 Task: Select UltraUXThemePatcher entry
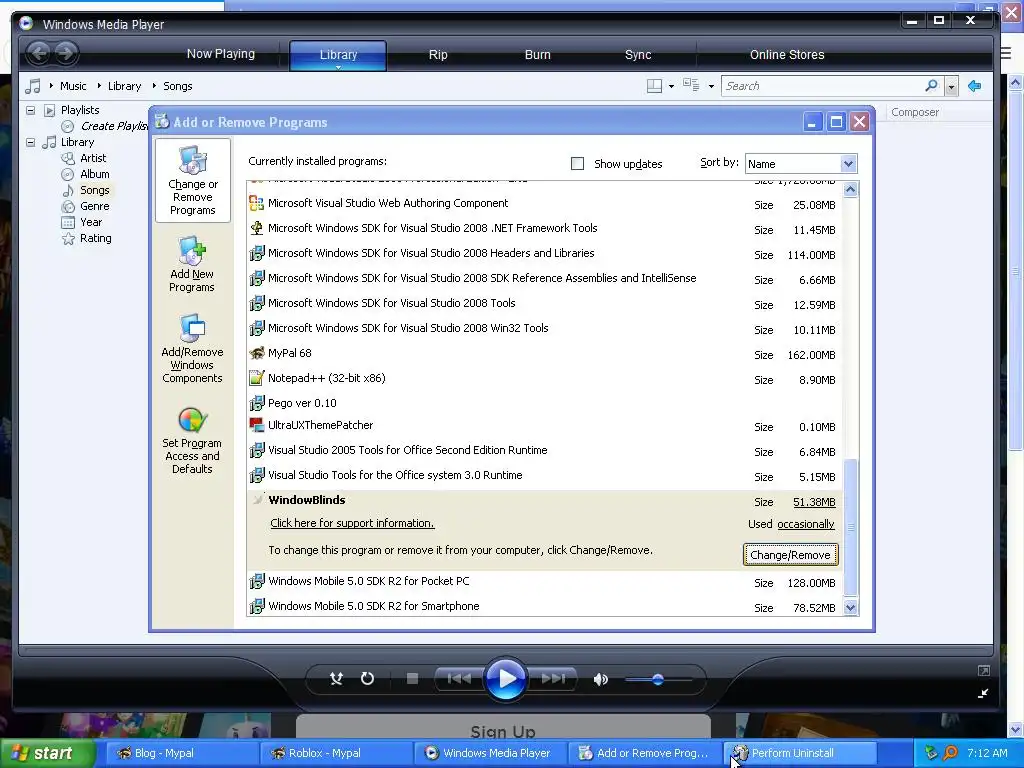tap(545, 426)
